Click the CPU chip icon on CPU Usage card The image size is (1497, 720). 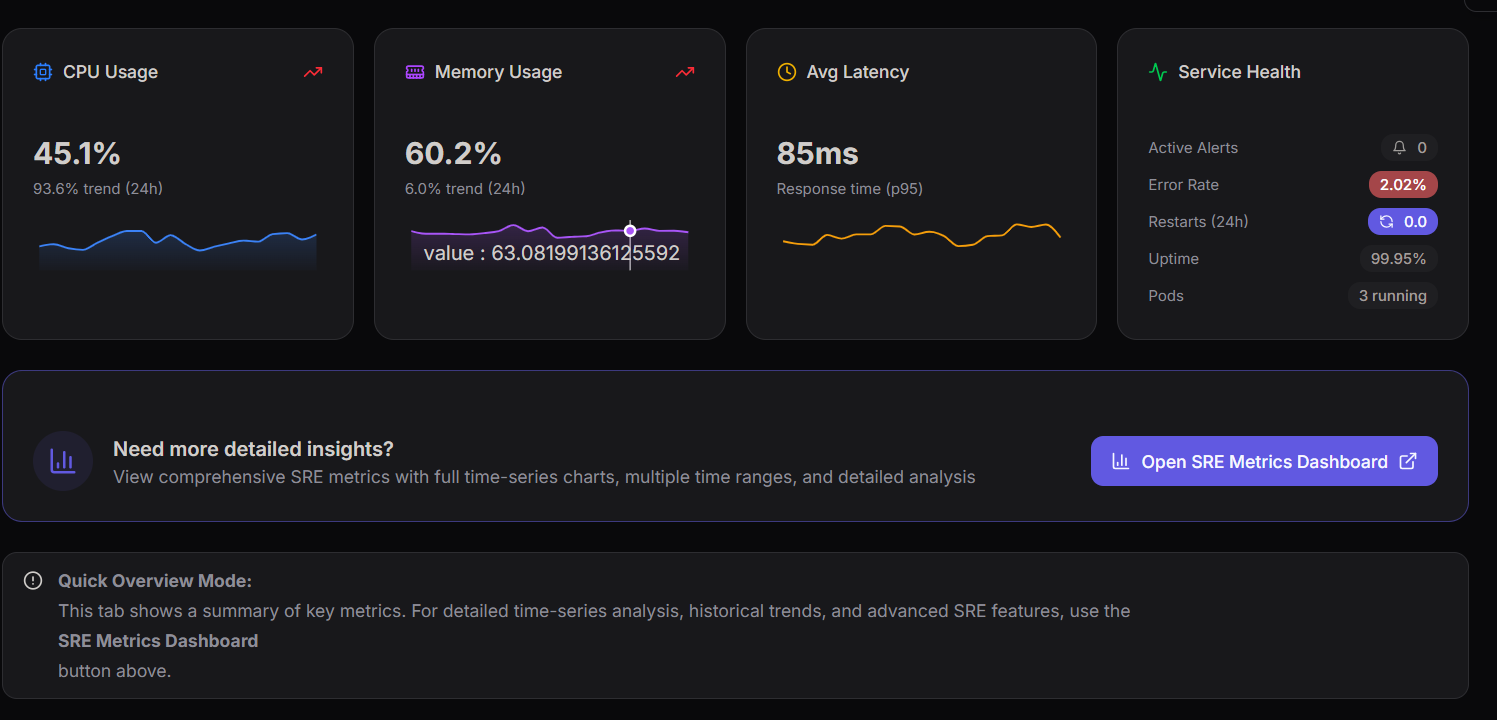[41, 71]
